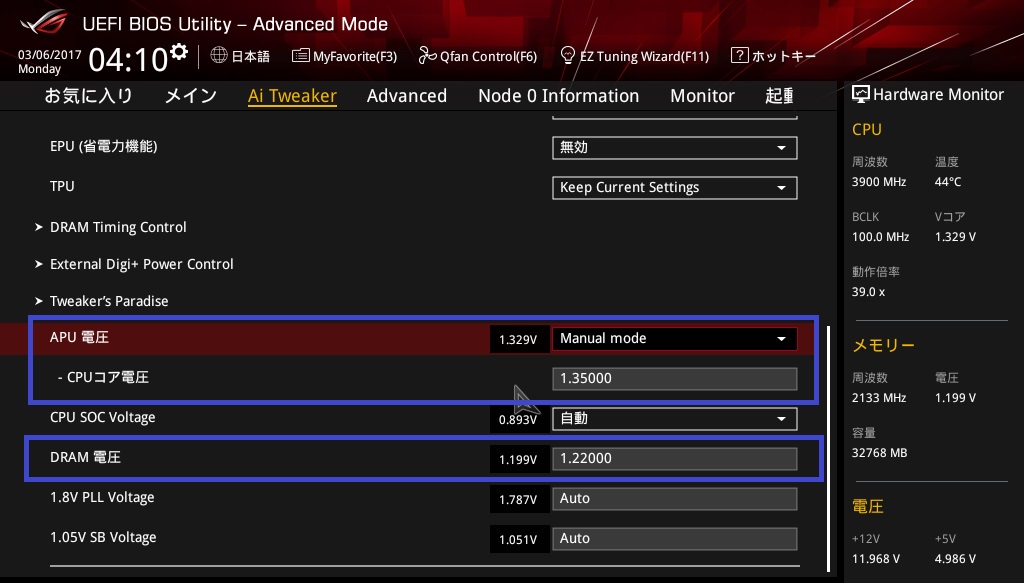
Task: Click the 11.968 V +12V reading
Action: tap(876, 559)
